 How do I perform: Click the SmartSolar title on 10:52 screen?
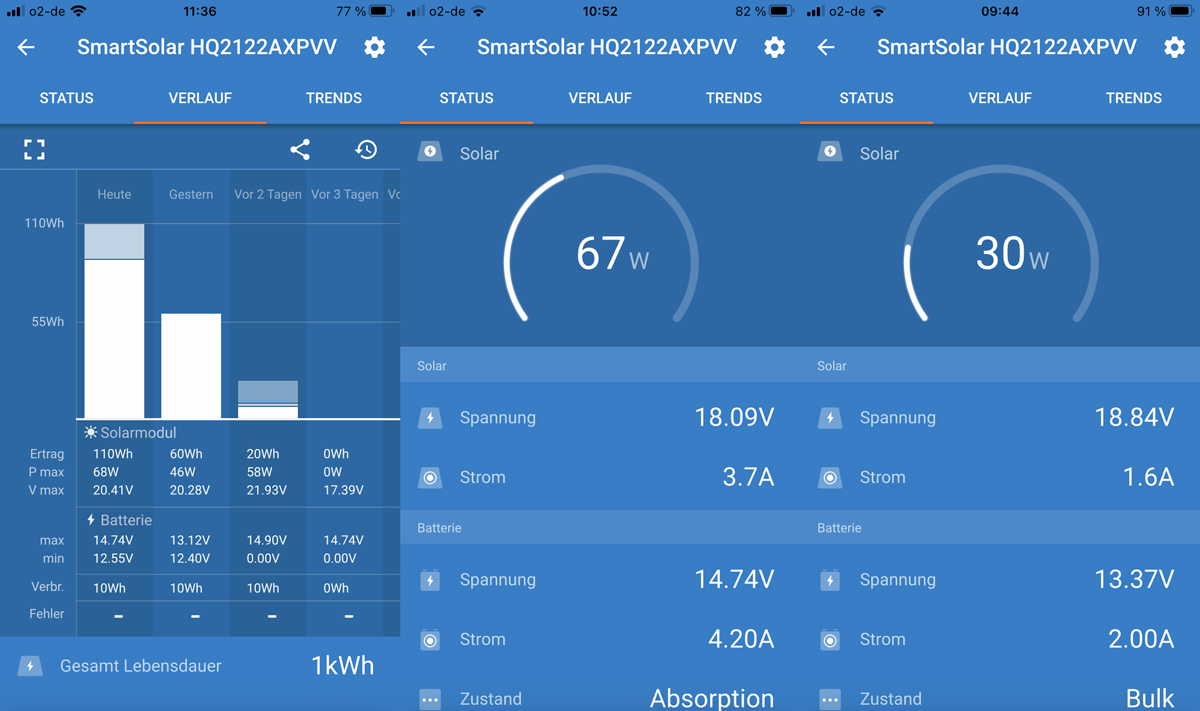pos(607,47)
